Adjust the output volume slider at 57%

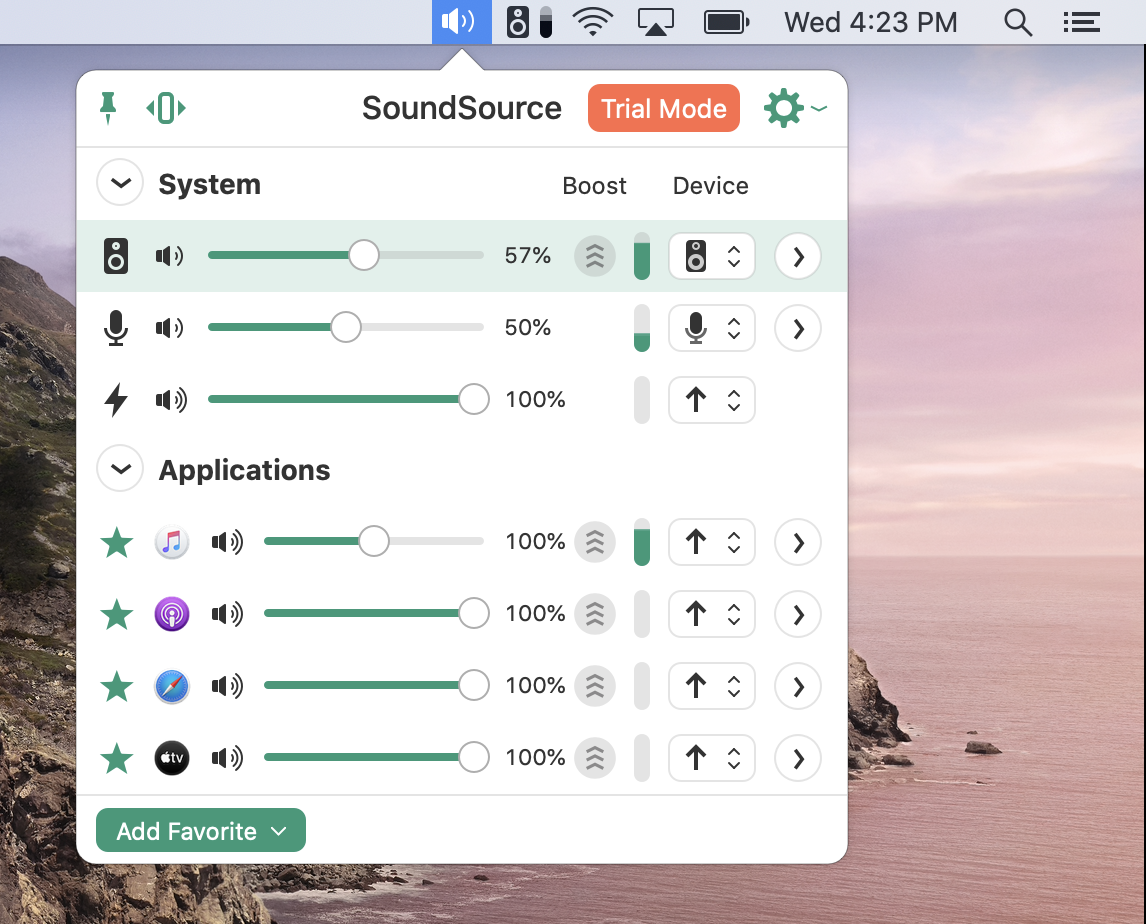click(346, 255)
